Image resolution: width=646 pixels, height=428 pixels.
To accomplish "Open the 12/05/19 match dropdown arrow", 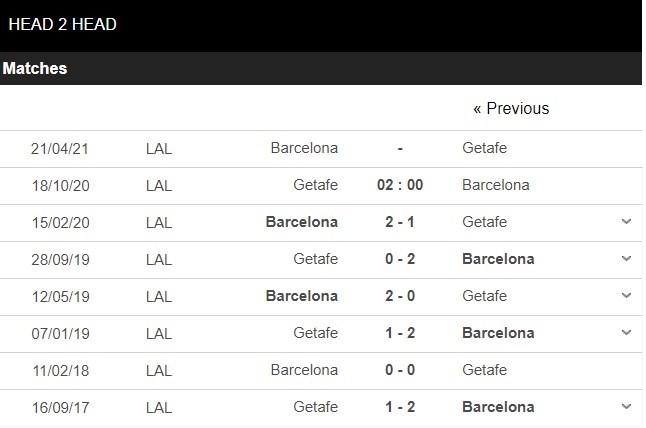I will pos(626,296).
